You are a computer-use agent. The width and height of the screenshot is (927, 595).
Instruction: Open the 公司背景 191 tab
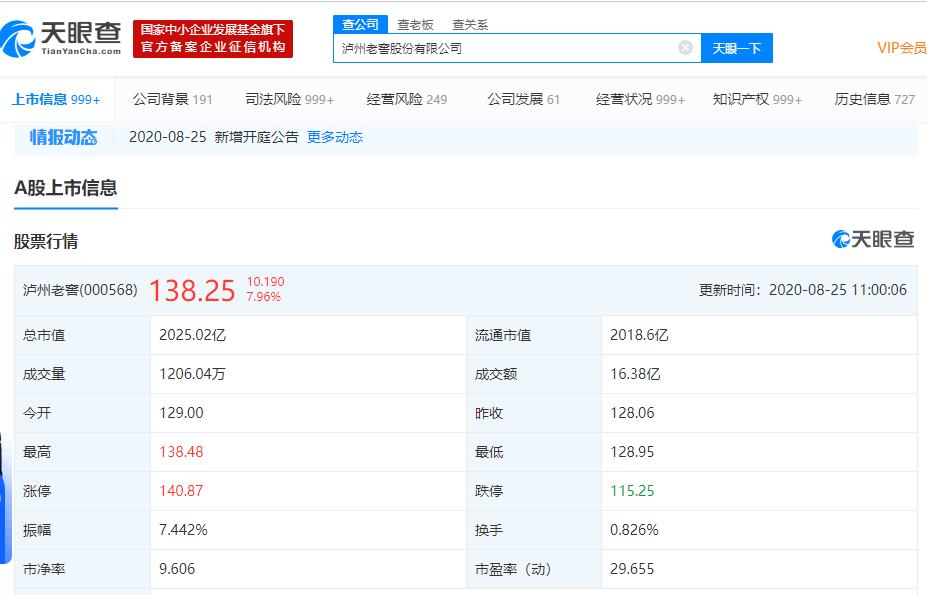click(172, 99)
